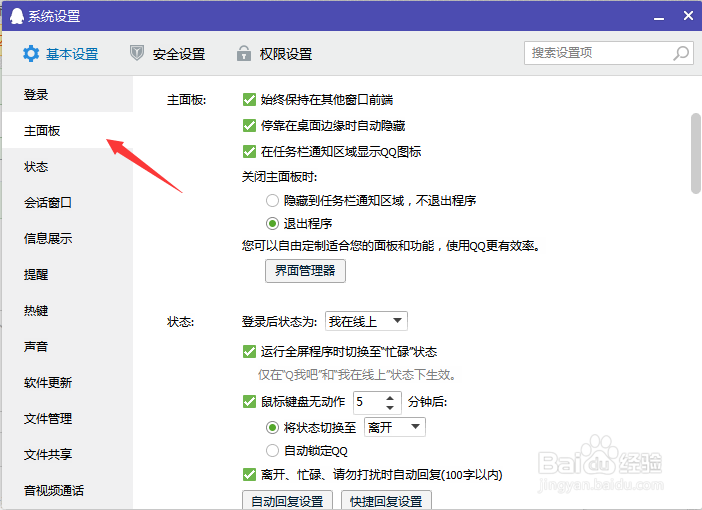Open 信息展示 settings in sidebar

68,238
